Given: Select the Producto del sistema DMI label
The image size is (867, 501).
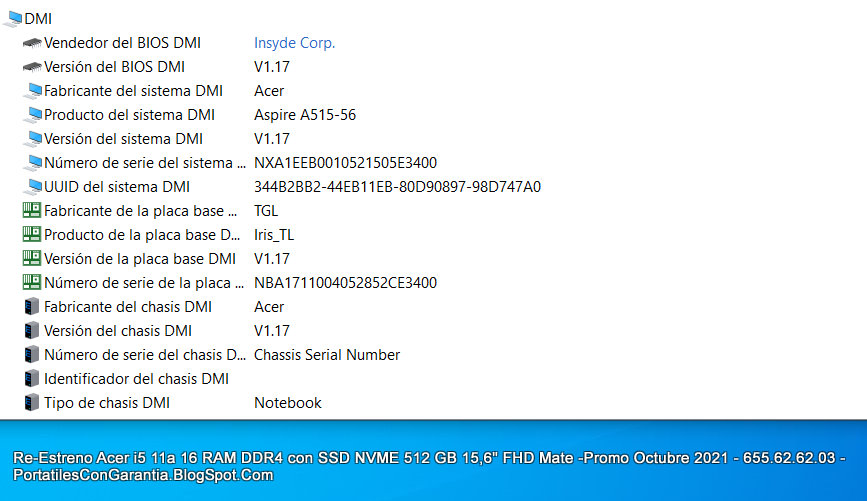Looking at the screenshot, I should pos(129,115).
